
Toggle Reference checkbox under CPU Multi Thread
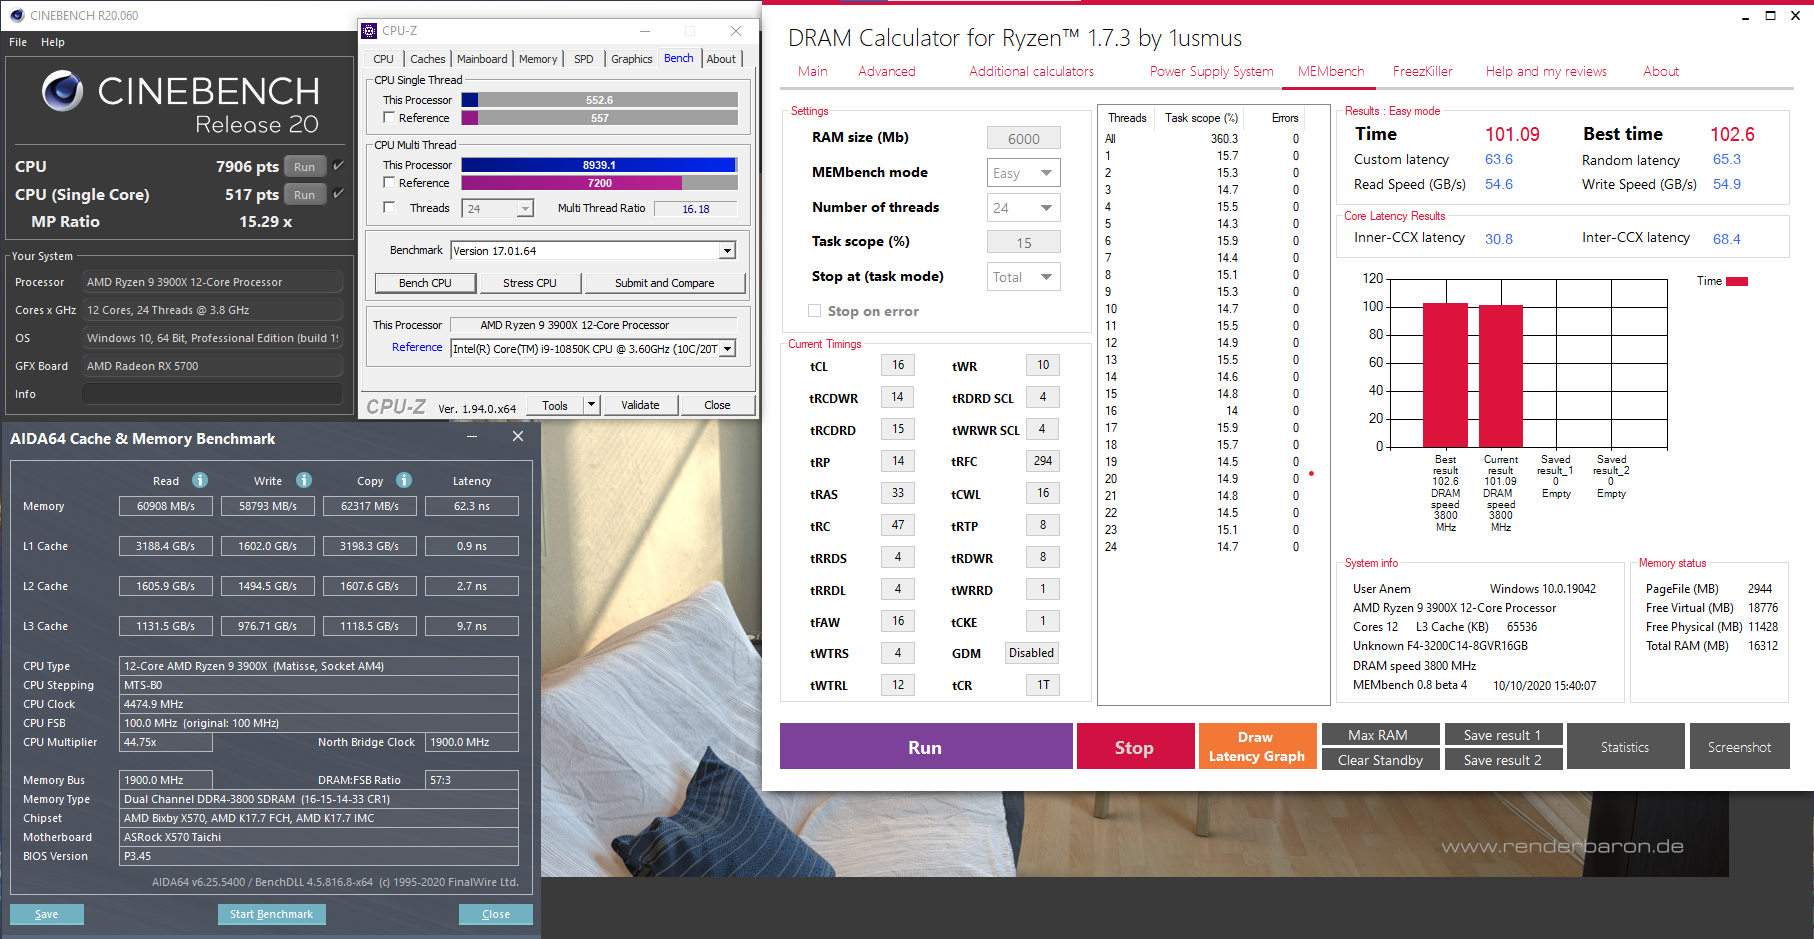(389, 183)
